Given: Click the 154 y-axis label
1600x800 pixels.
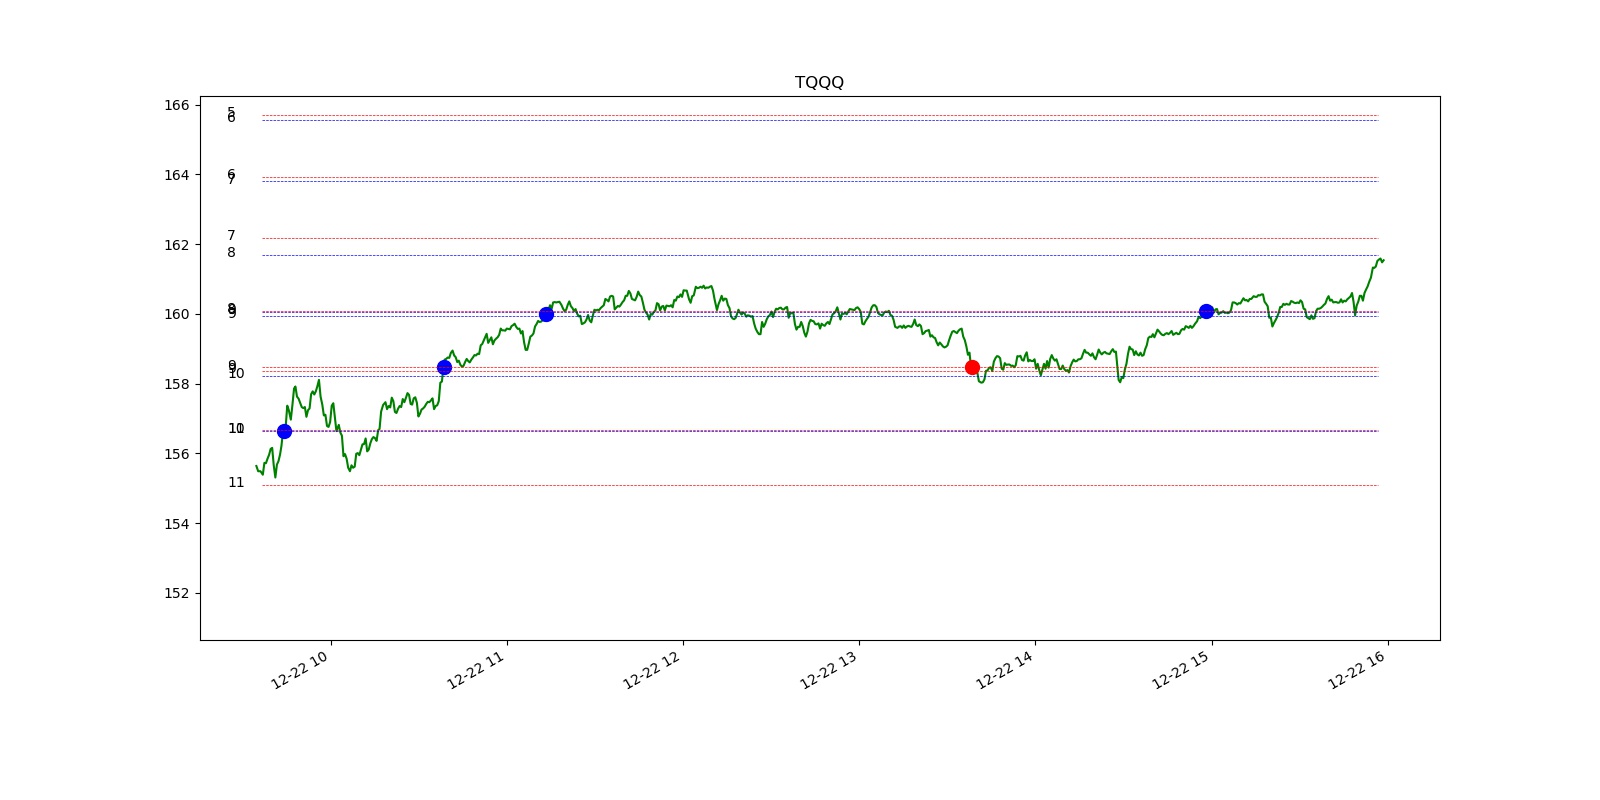Looking at the screenshot, I should [x=176, y=524].
